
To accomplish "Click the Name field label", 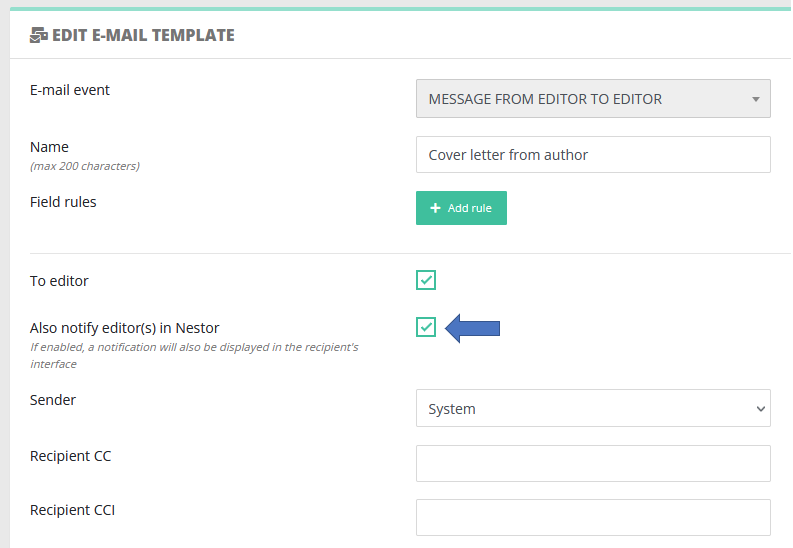I will click(49, 147).
